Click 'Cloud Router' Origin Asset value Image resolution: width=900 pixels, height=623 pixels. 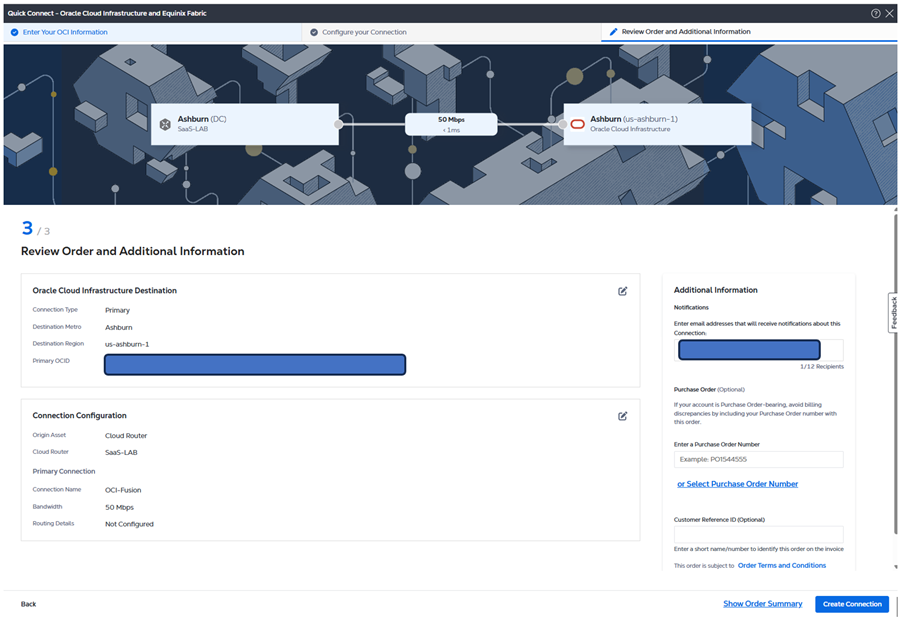coord(126,436)
